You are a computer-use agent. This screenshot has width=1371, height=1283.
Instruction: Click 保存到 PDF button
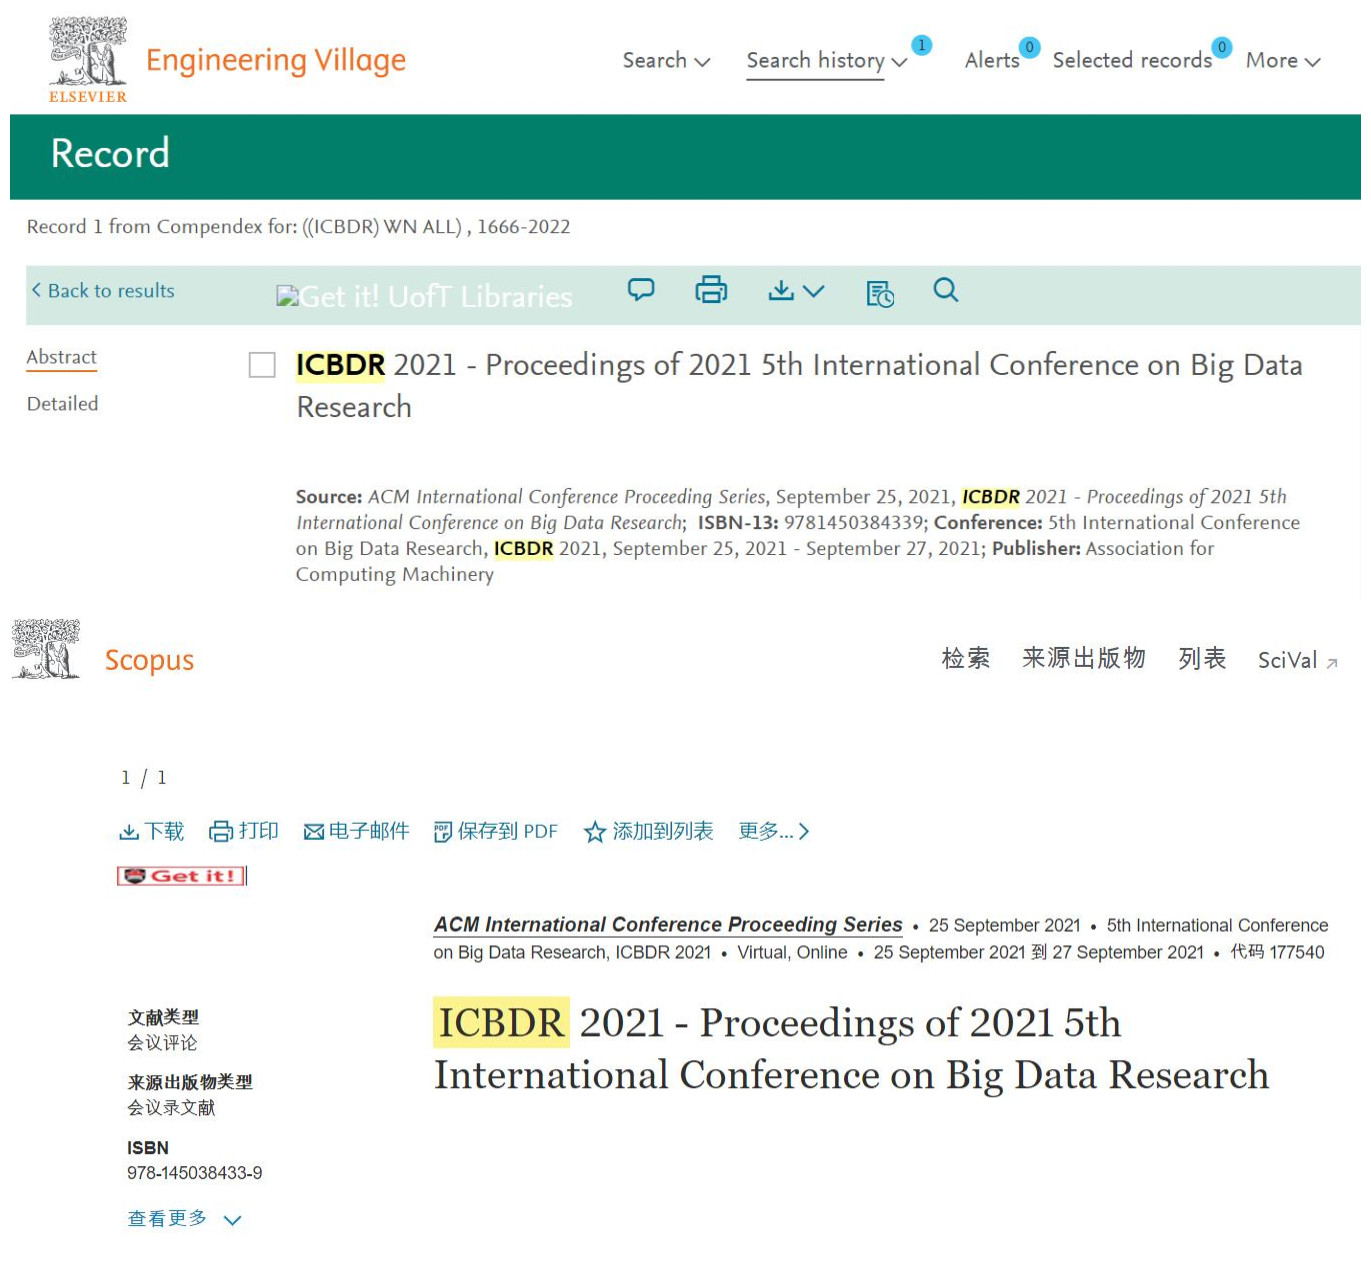coord(496,832)
